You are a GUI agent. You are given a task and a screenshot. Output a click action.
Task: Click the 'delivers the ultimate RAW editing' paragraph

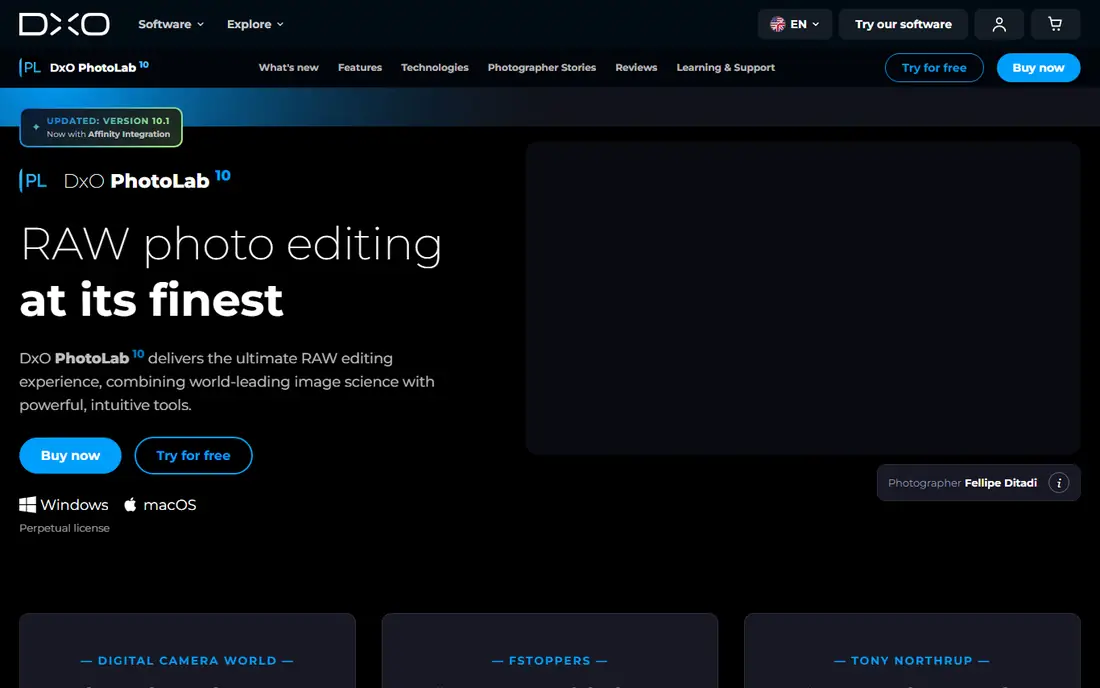pyautogui.click(x=227, y=382)
